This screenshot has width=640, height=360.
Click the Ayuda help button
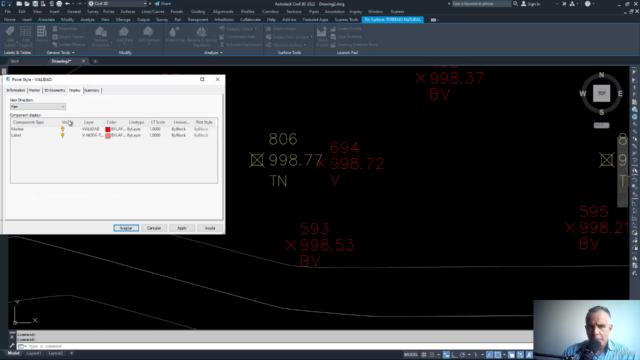point(210,228)
